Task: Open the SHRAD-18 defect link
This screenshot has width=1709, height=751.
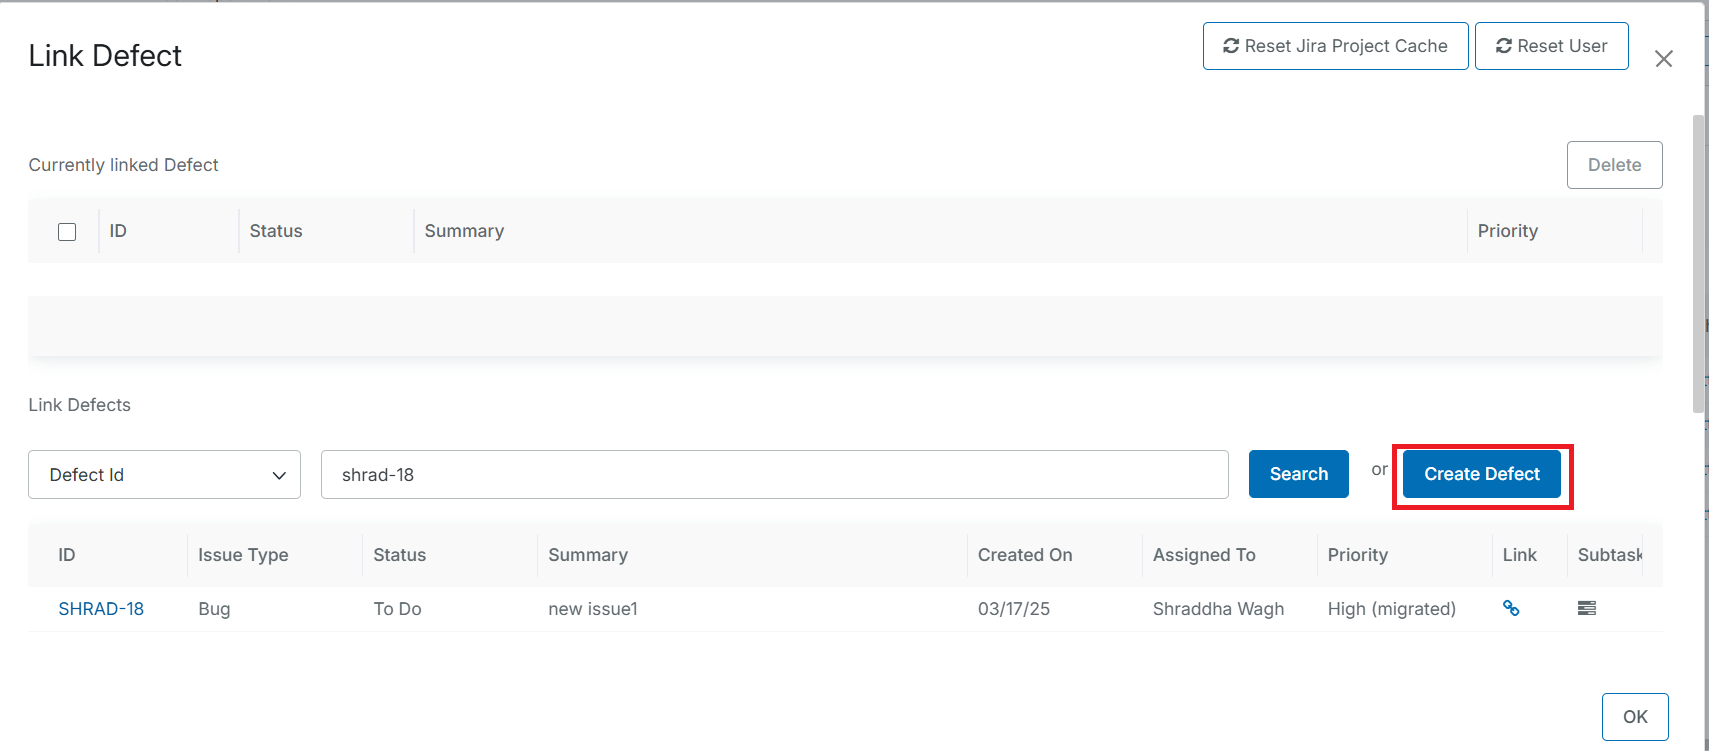Action: [101, 609]
